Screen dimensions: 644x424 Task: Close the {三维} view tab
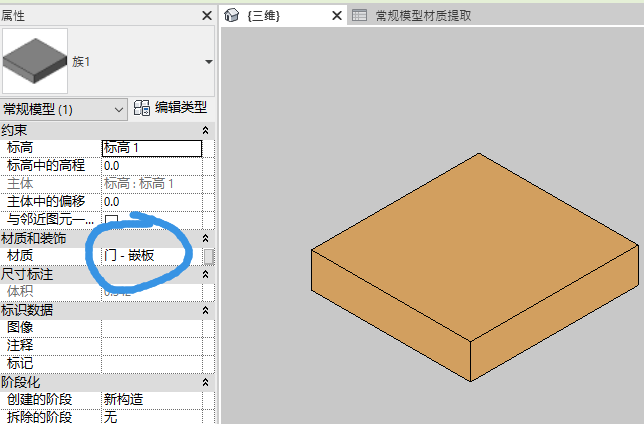(x=337, y=16)
